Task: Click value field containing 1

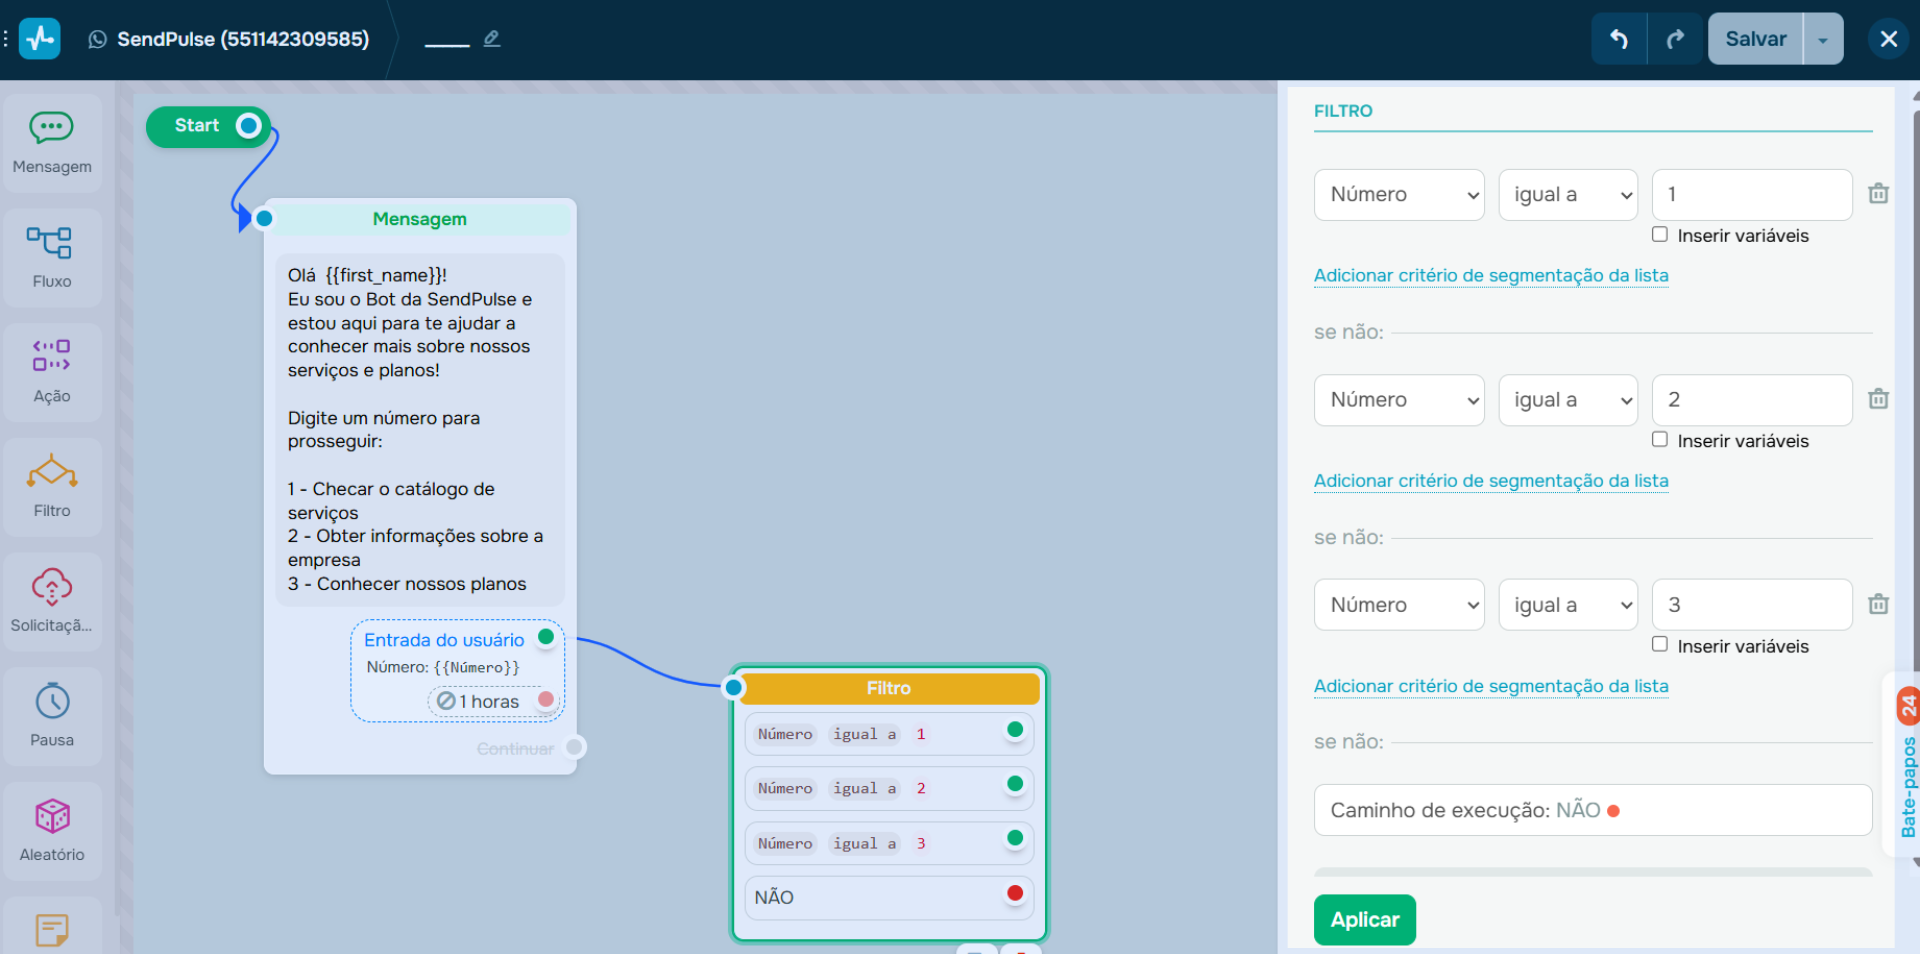Action: [x=1752, y=194]
